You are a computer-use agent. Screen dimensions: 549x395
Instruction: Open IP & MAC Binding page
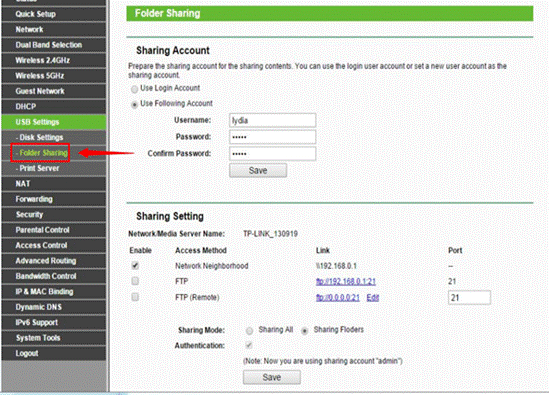[x=54, y=291]
